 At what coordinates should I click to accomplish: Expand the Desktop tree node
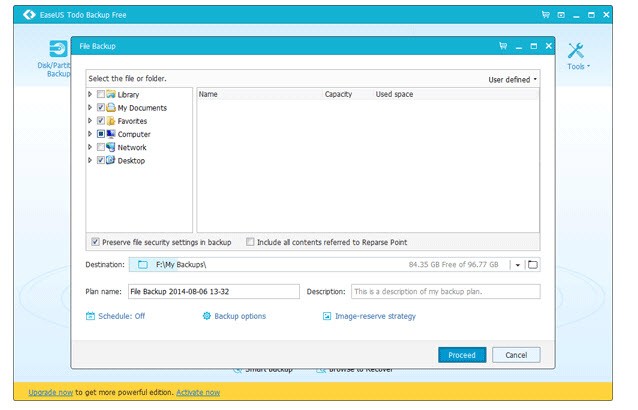point(90,160)
